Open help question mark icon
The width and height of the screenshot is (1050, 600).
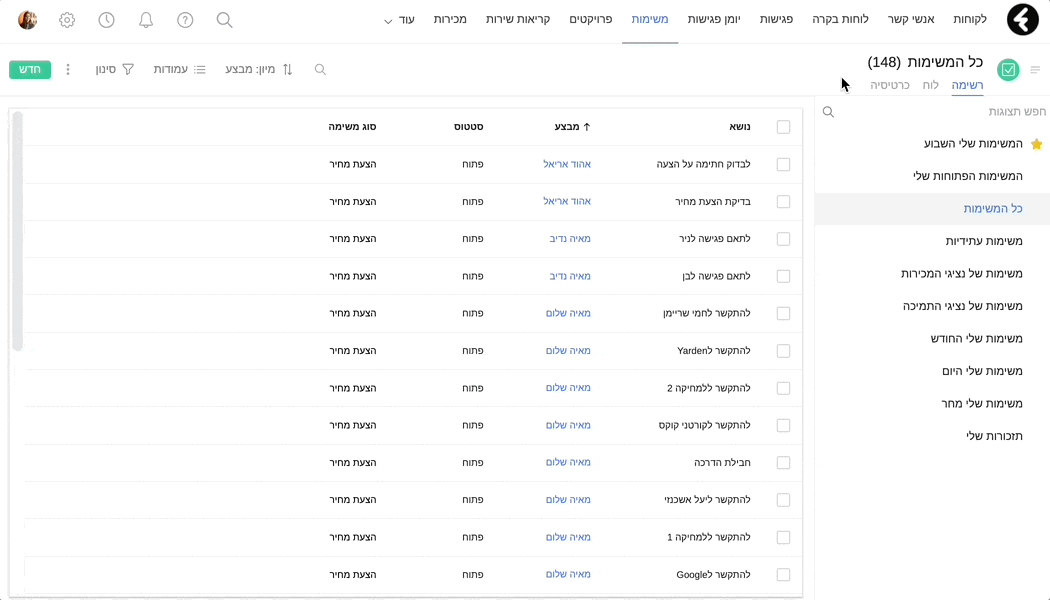click(x=185, y=20)
